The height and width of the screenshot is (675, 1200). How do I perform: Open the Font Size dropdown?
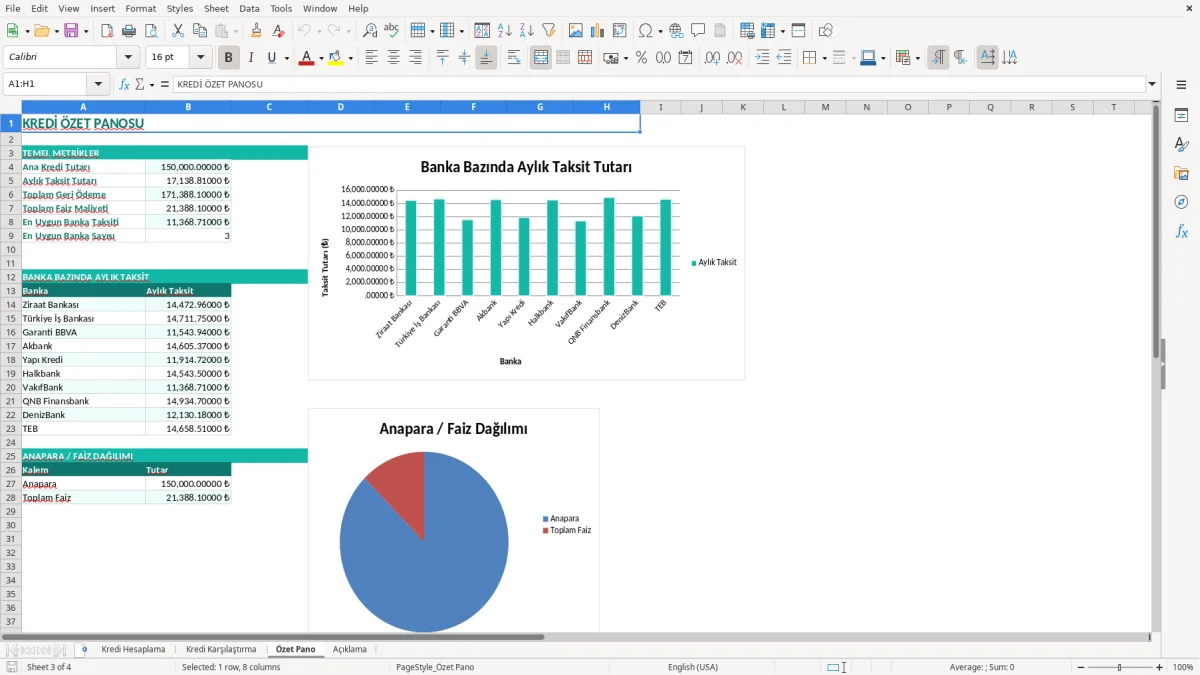pyautogui.click(x=200, y=58)
